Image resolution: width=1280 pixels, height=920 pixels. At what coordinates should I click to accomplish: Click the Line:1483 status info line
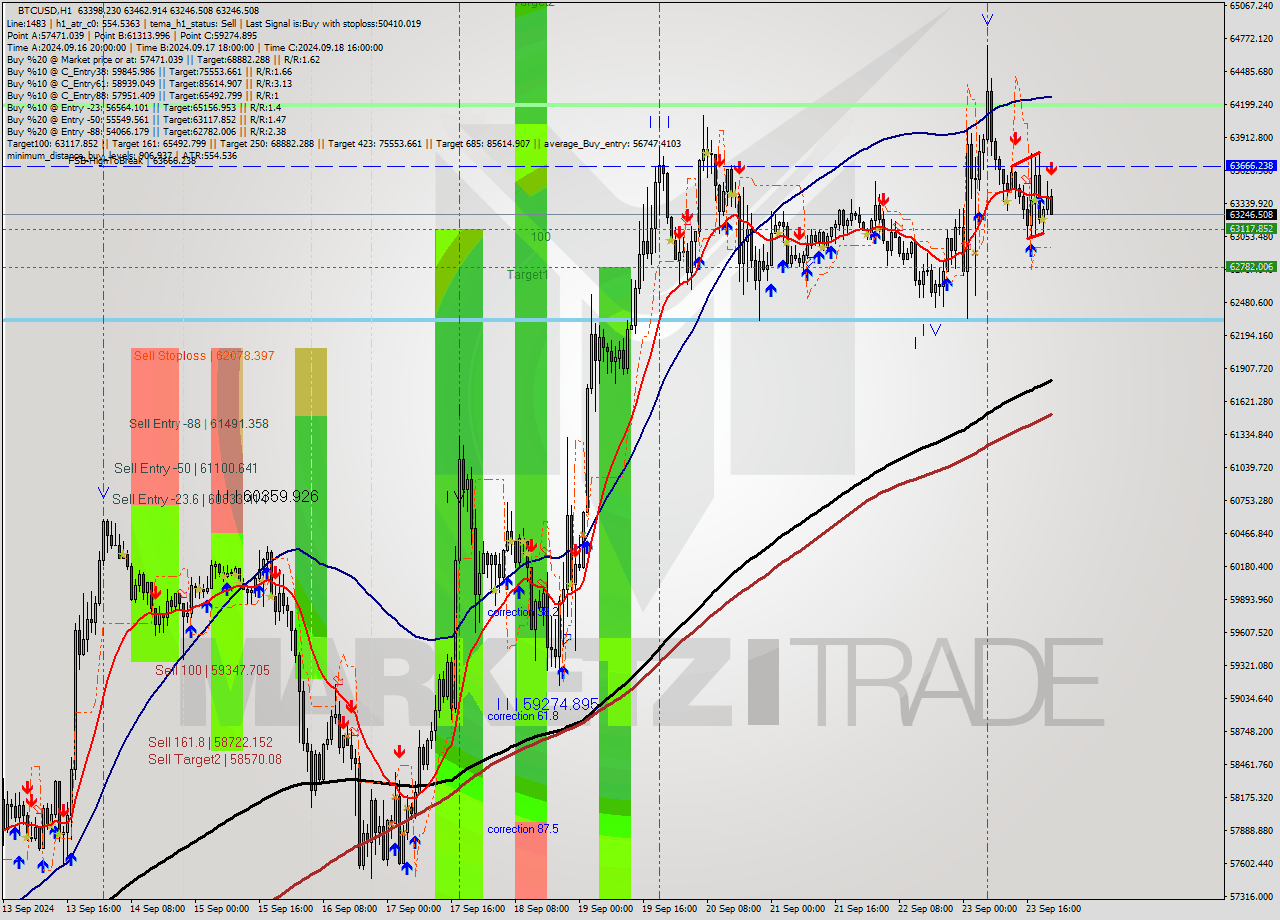213,23
